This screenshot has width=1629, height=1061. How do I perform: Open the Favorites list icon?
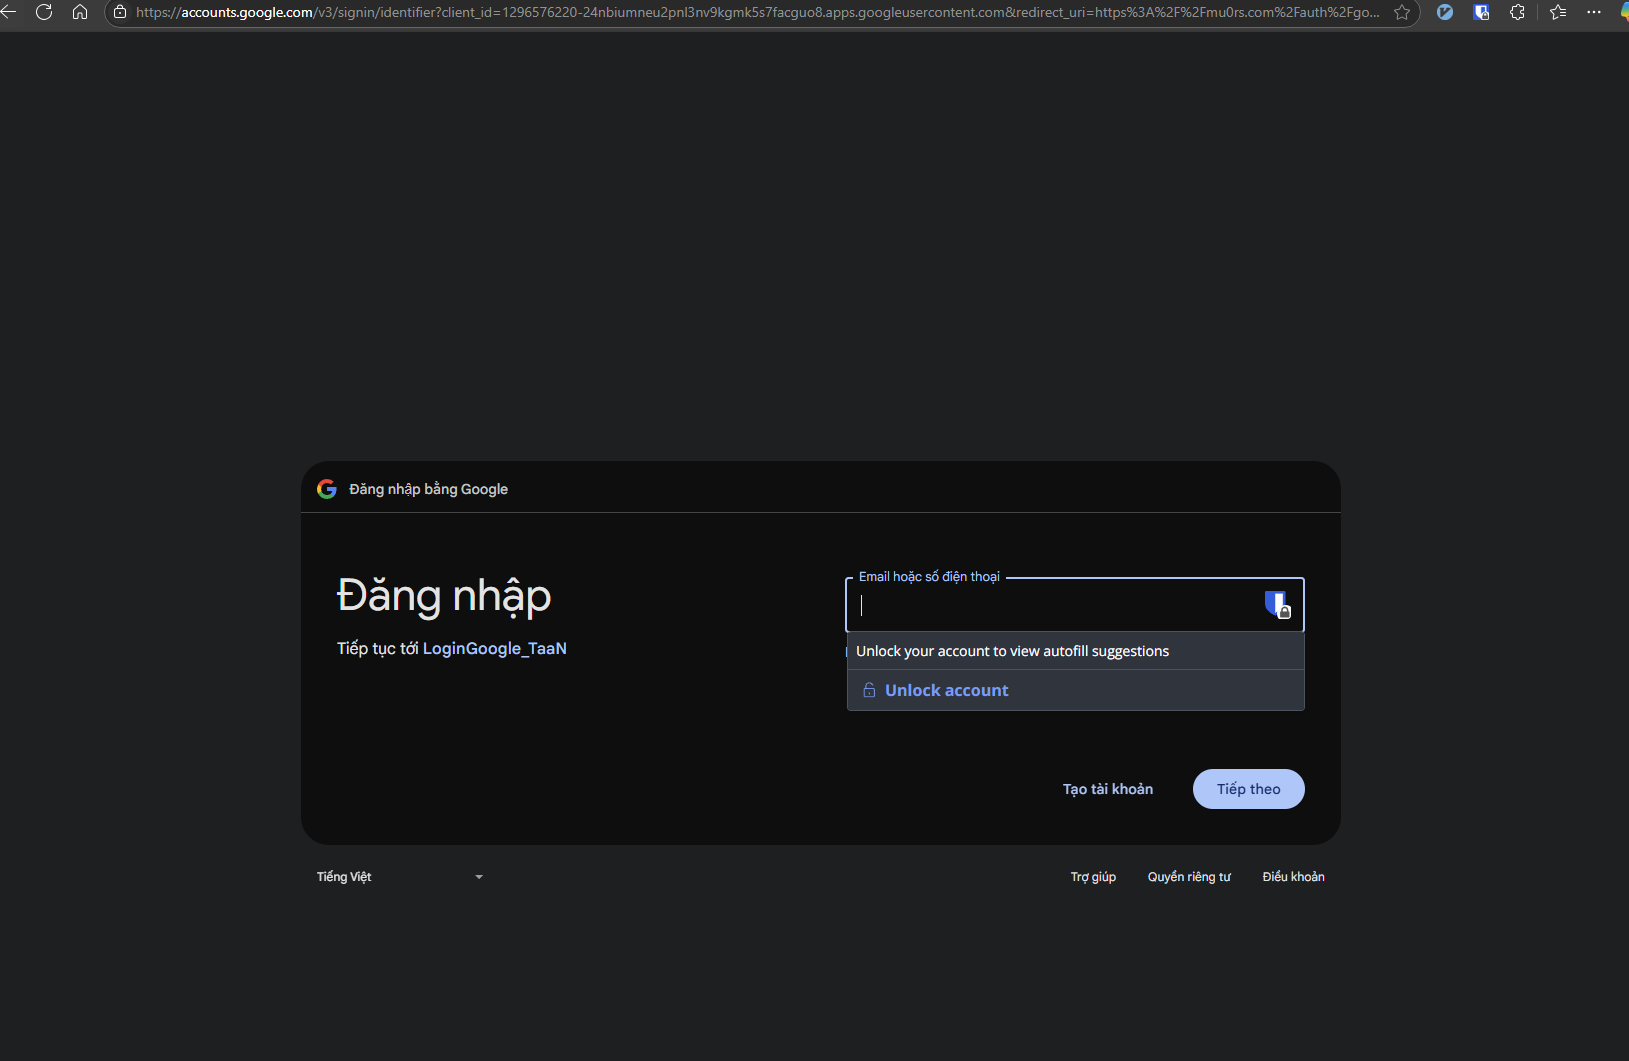click(1556, 13)
